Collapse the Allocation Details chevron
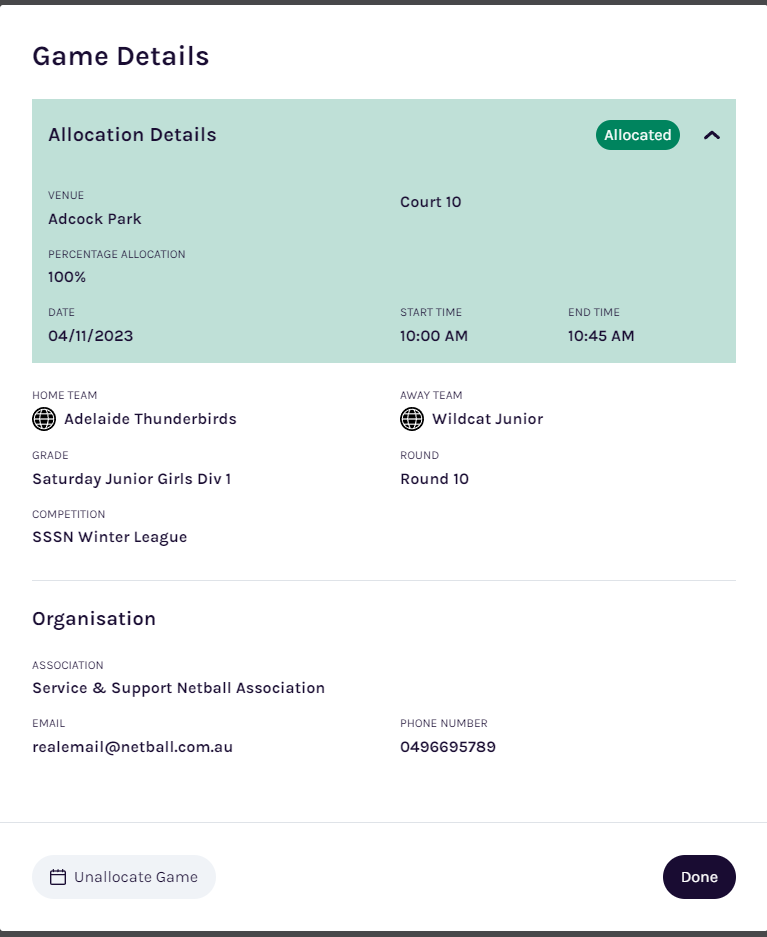Screen dimensions: 767x937 [x=711, y=135]
